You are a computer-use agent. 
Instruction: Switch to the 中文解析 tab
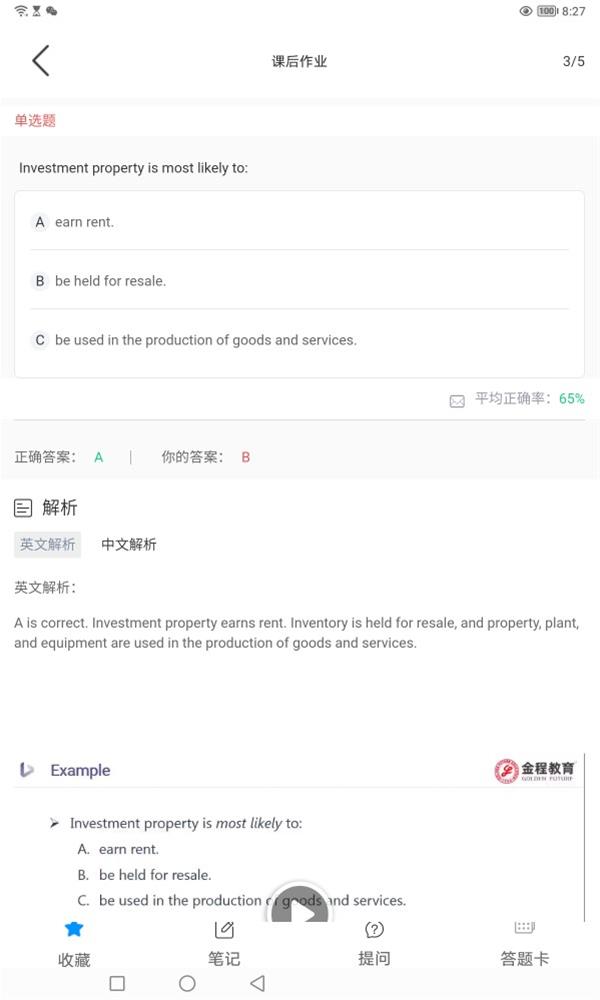point(129,545)
